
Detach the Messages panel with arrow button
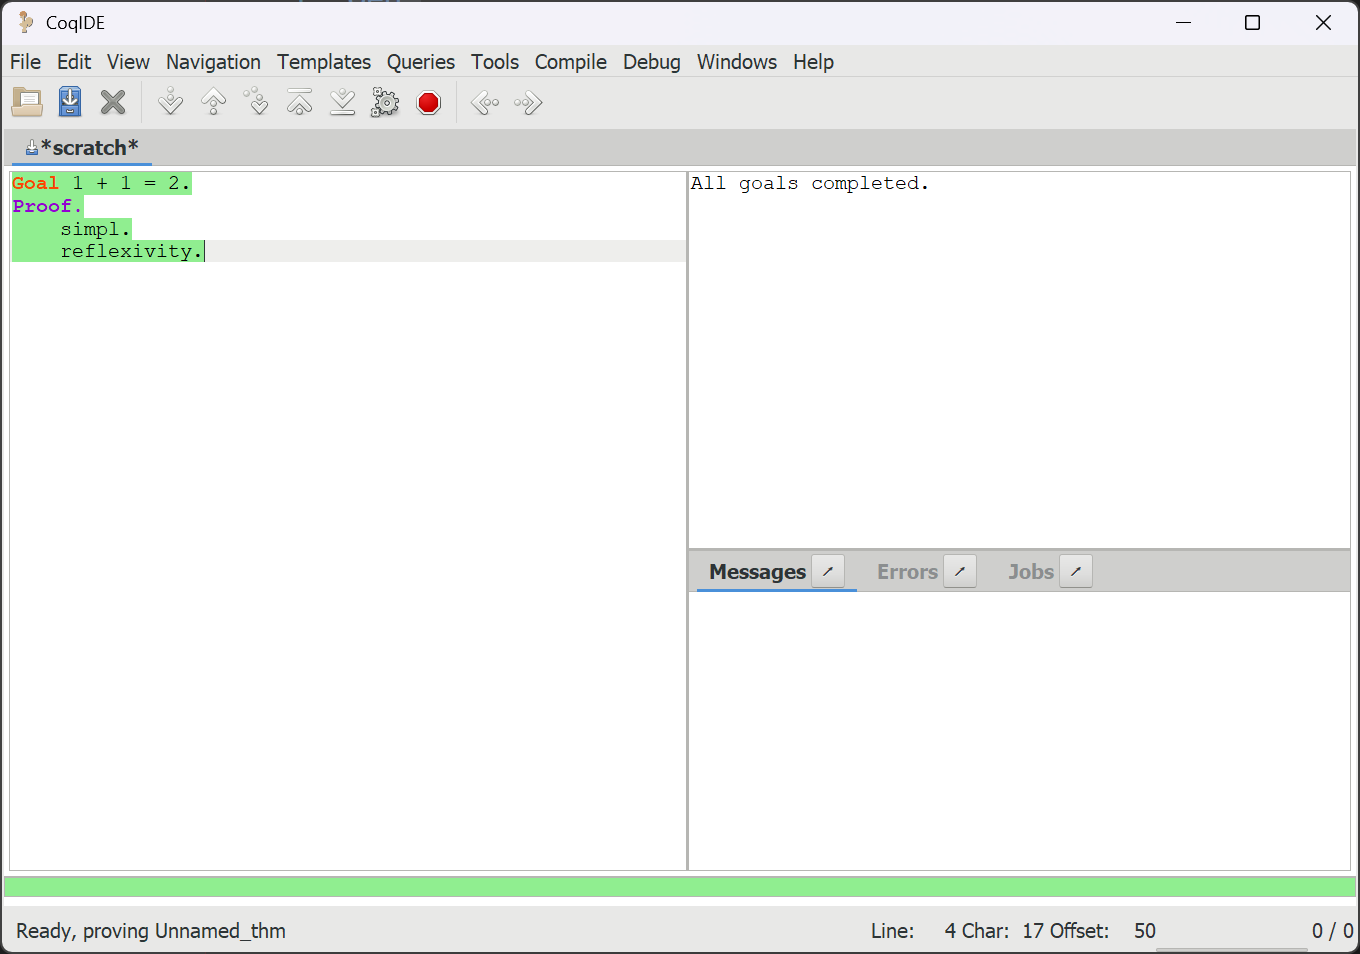click(828, 572)
